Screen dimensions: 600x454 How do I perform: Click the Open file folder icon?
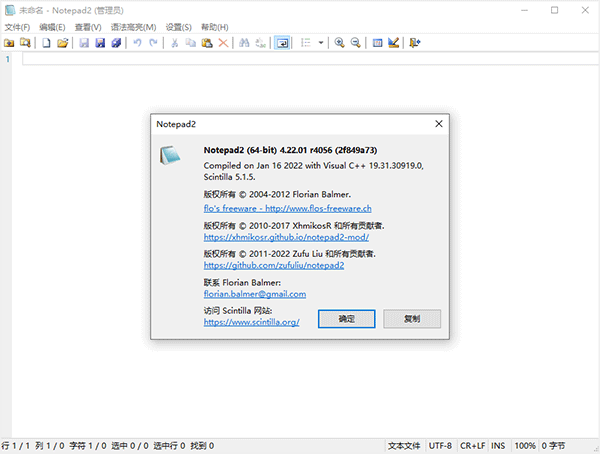tap(62, 43)
